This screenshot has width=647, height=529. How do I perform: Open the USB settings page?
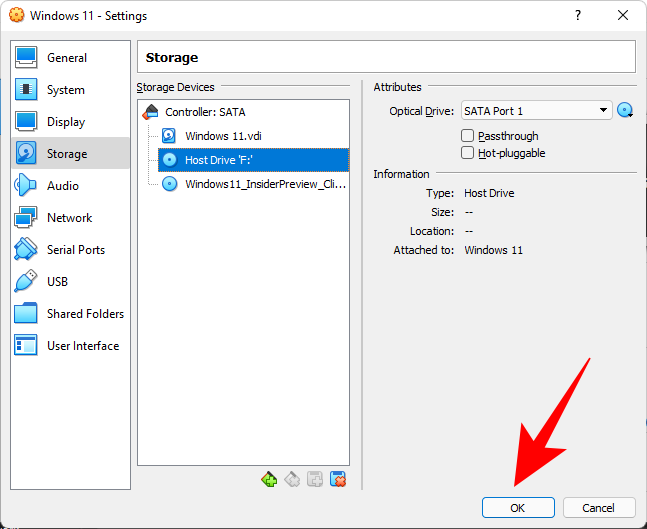(58, 282)
